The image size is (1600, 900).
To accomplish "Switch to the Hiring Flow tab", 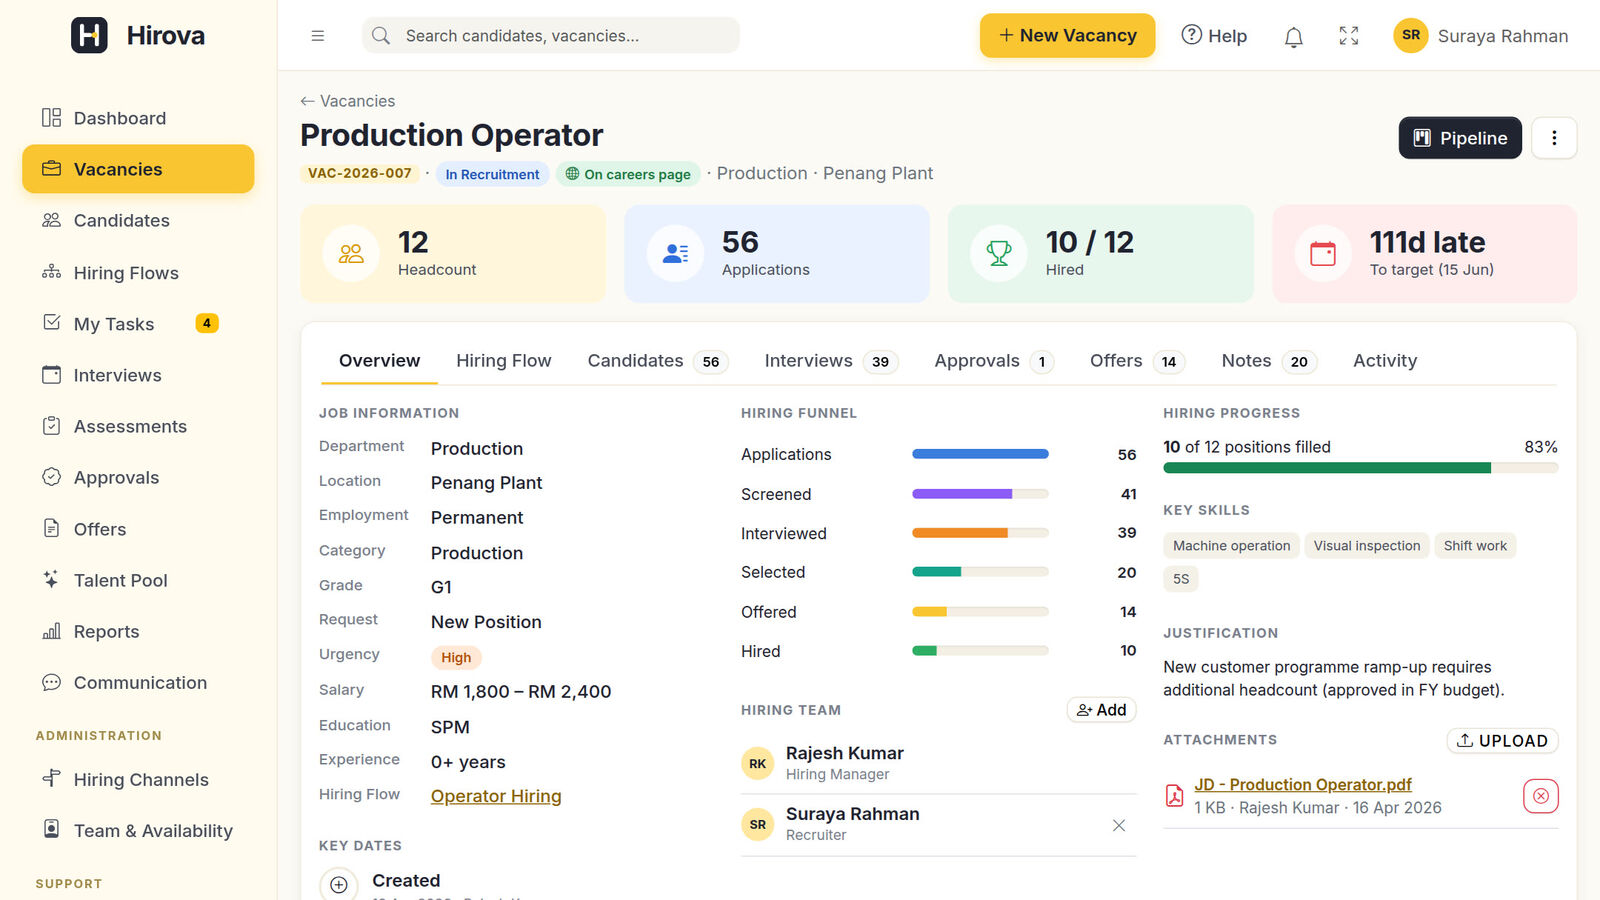I will click(503, 361).
